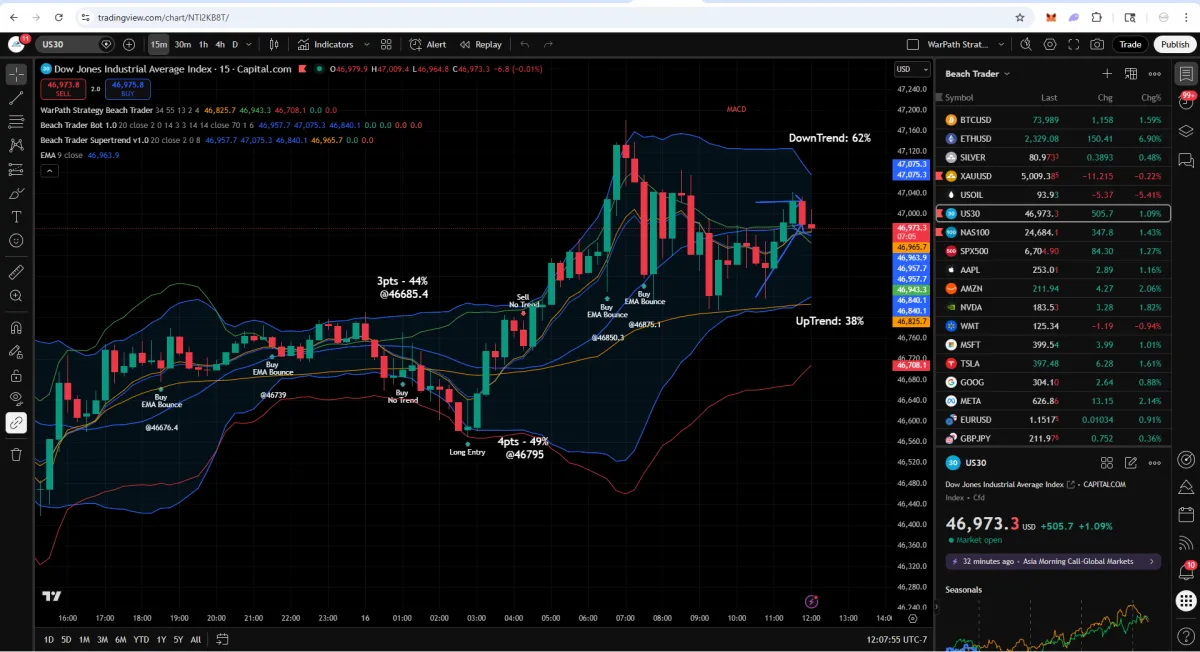1200x652 pixels.
Task: Open the US30 symbol search box
Action: 76,44
